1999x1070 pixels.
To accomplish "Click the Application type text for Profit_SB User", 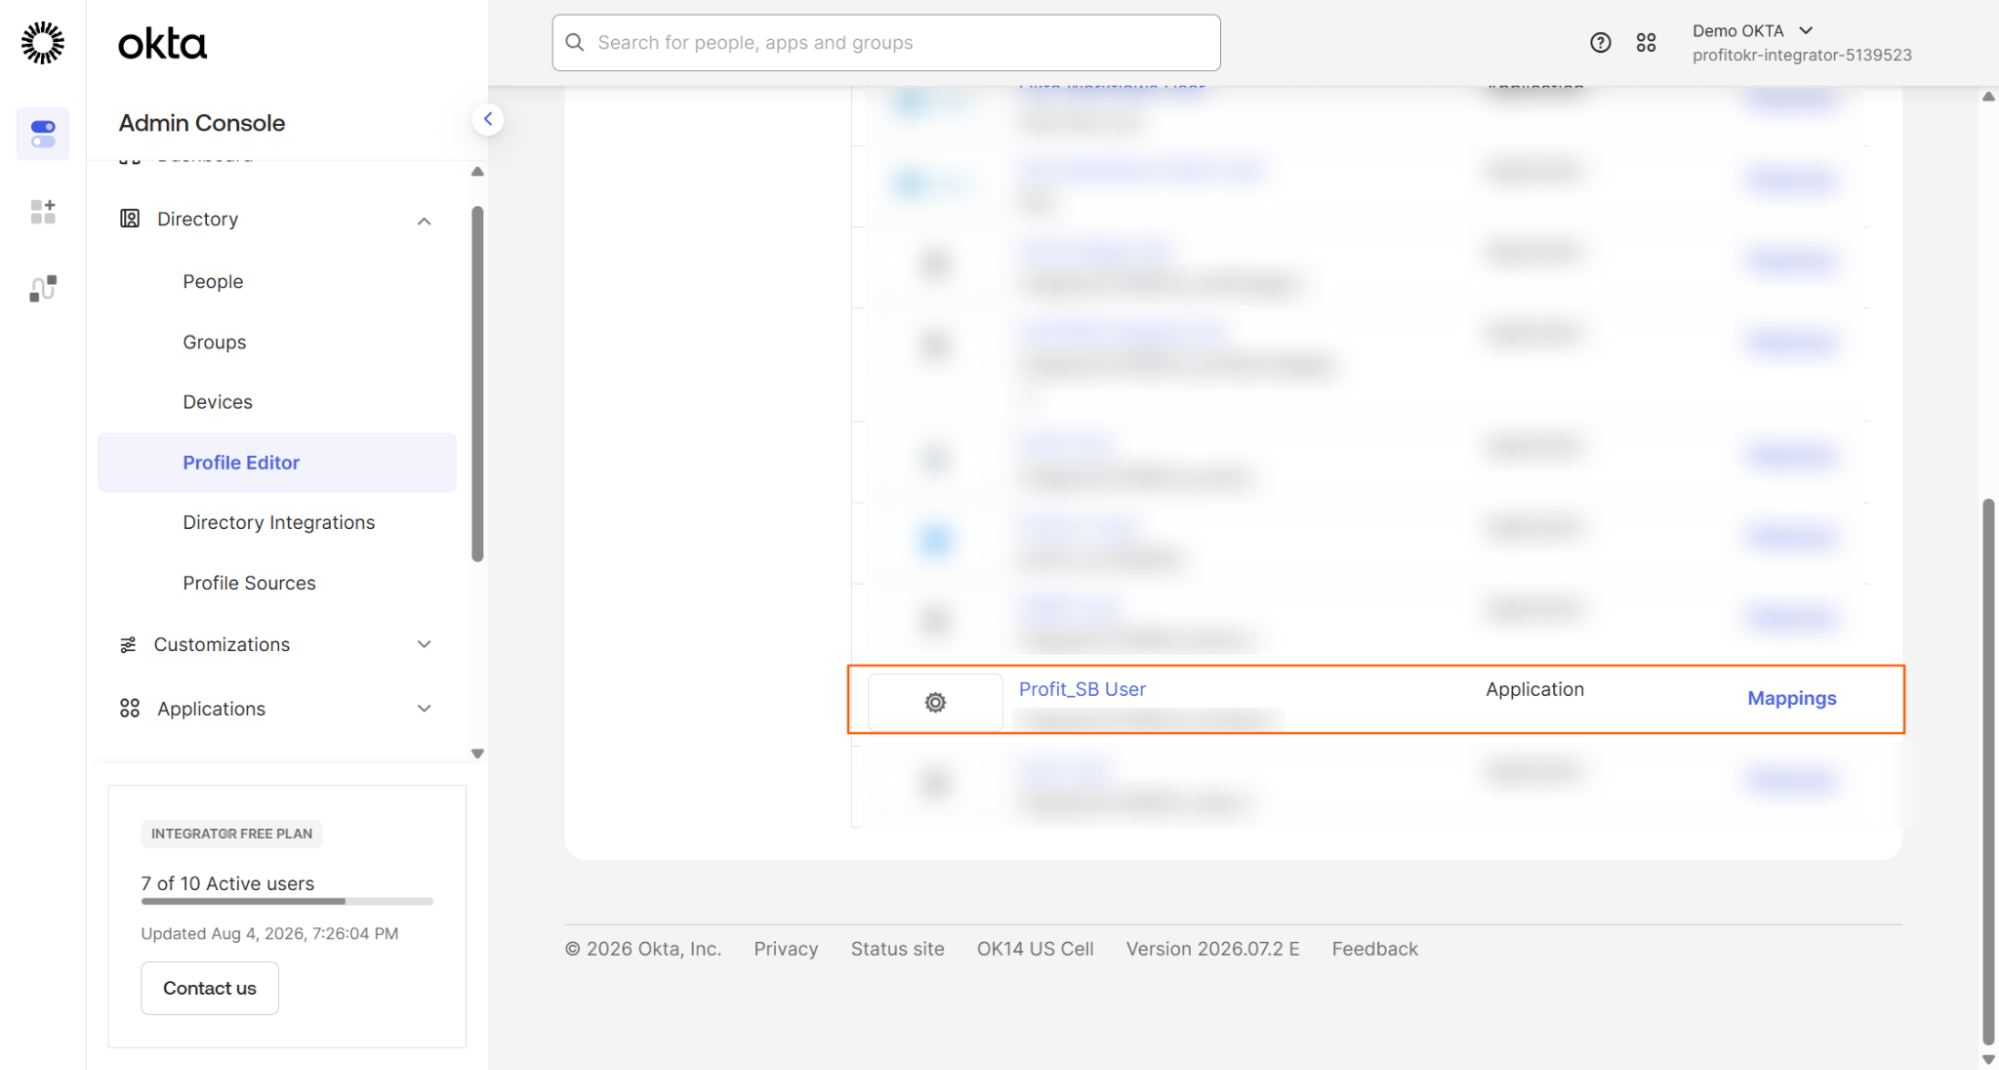I will tap(1535, 689).
